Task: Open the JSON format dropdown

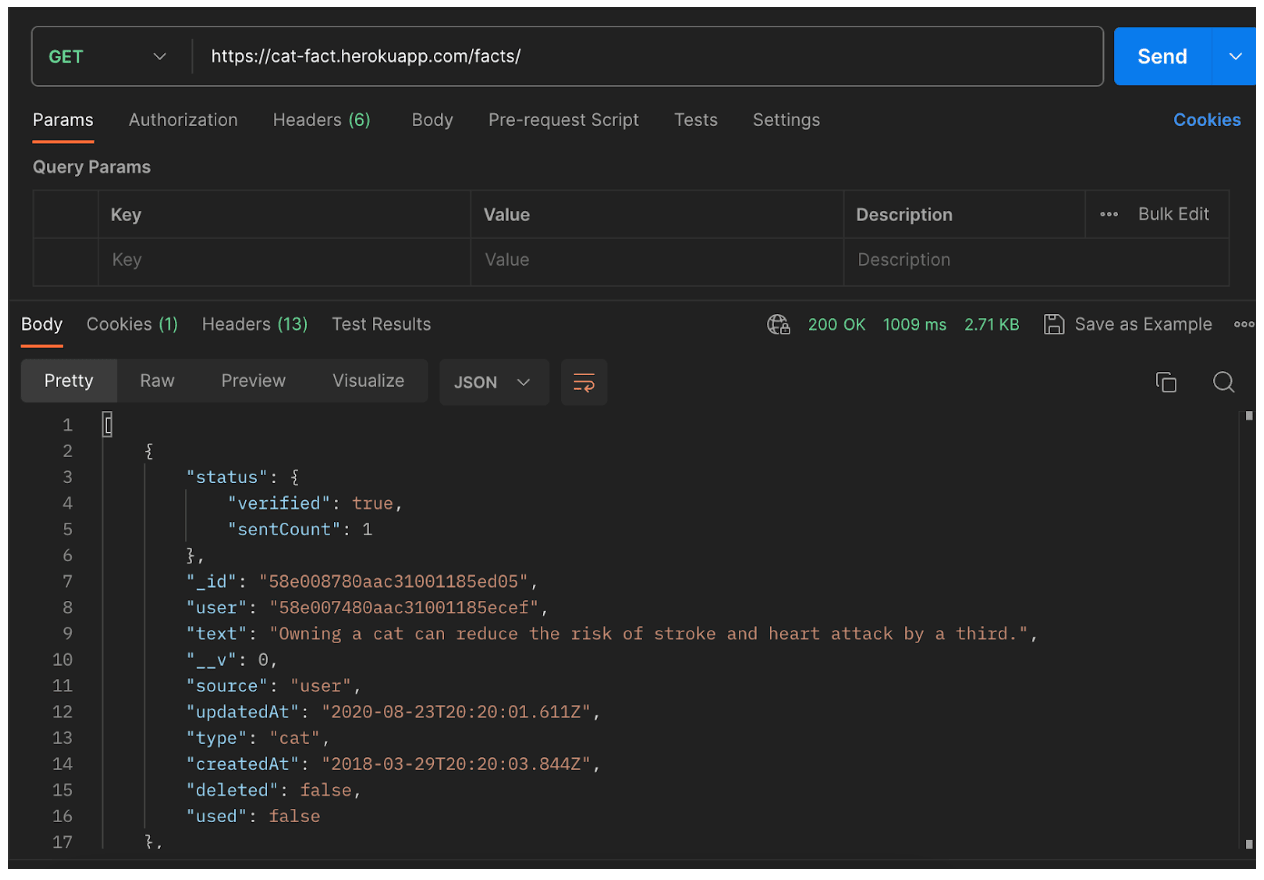Action: [494, 382]
